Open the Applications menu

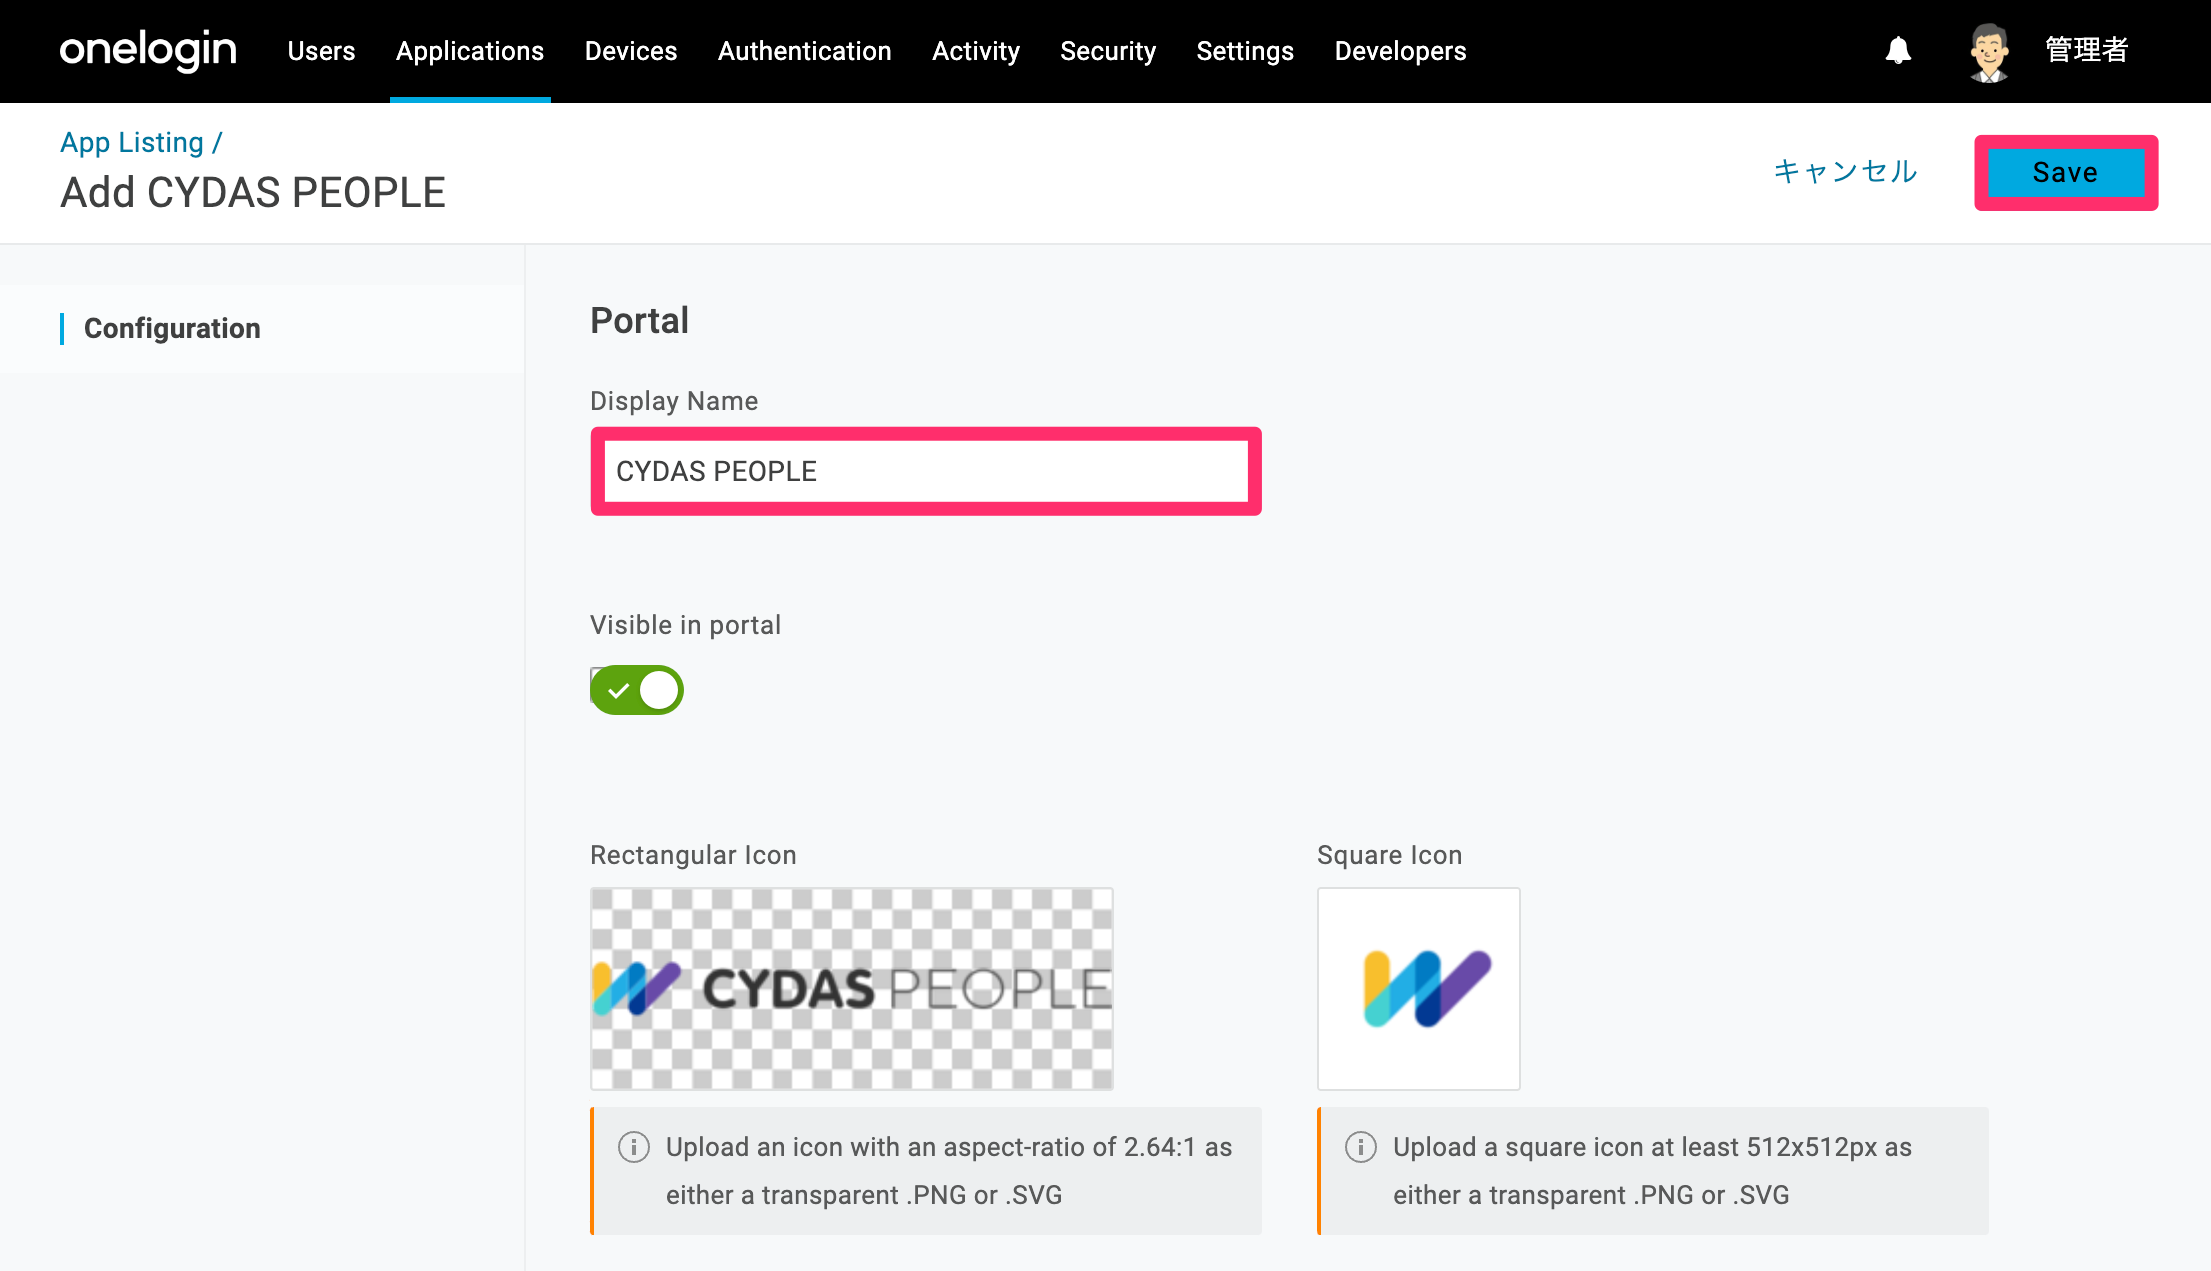[x=470, y=51]
